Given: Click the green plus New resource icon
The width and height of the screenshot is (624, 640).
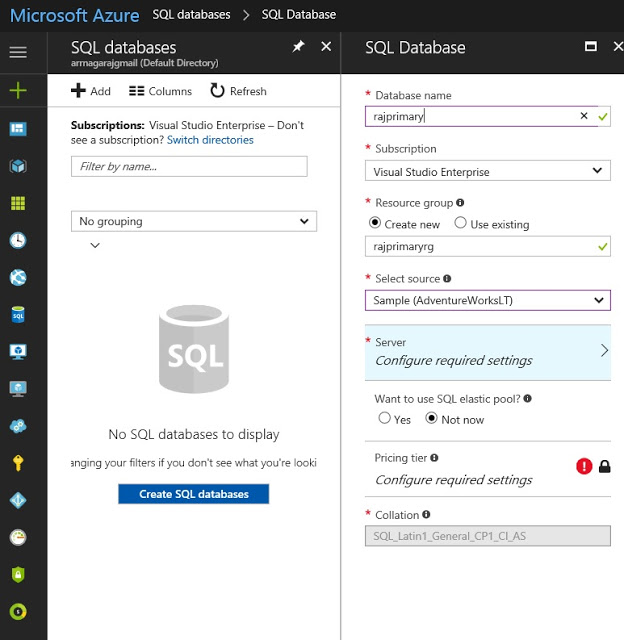Looking at the screenshot, I should point(18,91).
